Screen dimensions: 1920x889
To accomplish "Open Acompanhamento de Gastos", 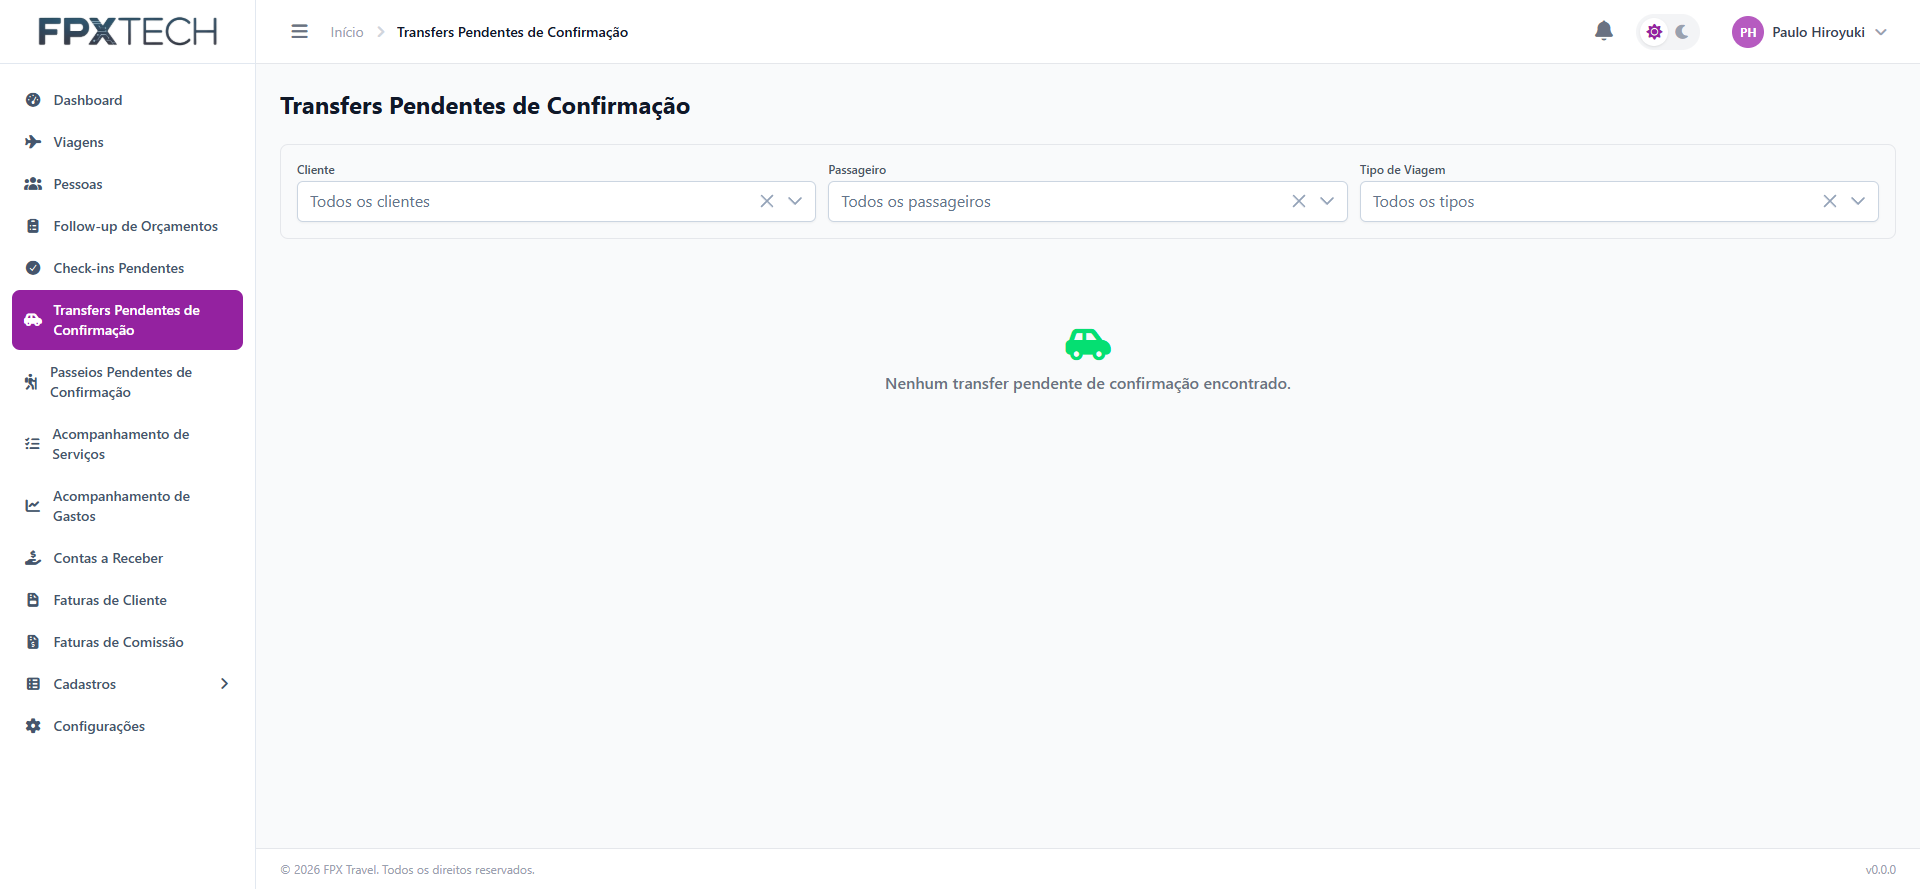I will tap(127, 506).
